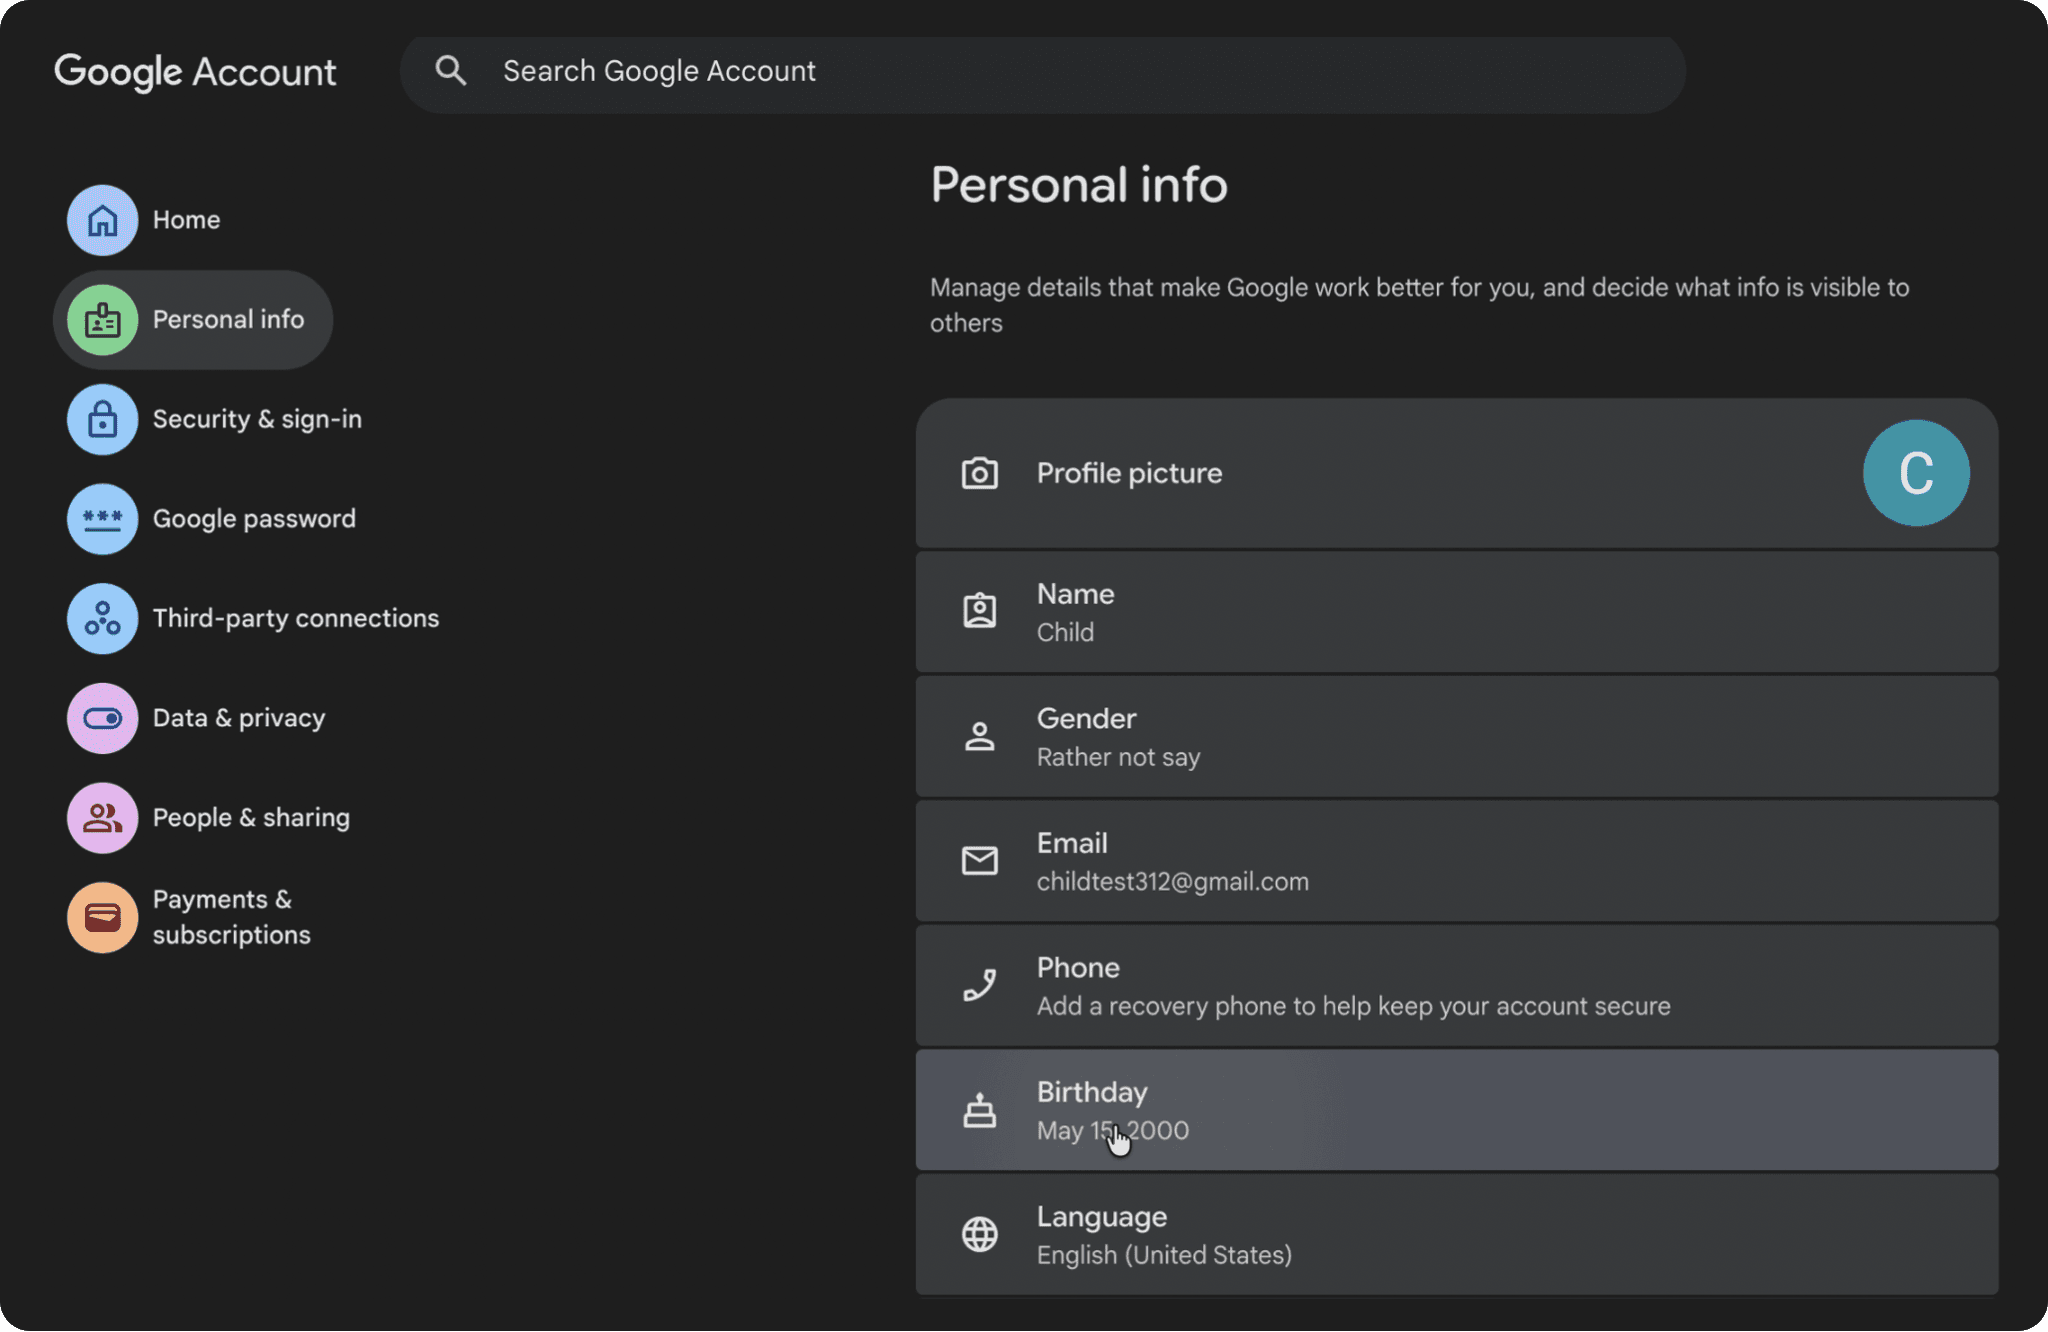Click the Home house icon
Screen dimensions: 2048x1332
102,220
